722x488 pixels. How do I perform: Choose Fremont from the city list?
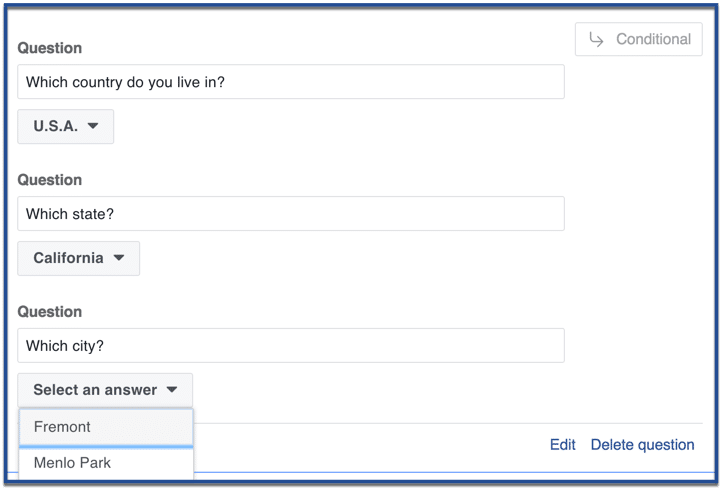(x=106, y=427)
